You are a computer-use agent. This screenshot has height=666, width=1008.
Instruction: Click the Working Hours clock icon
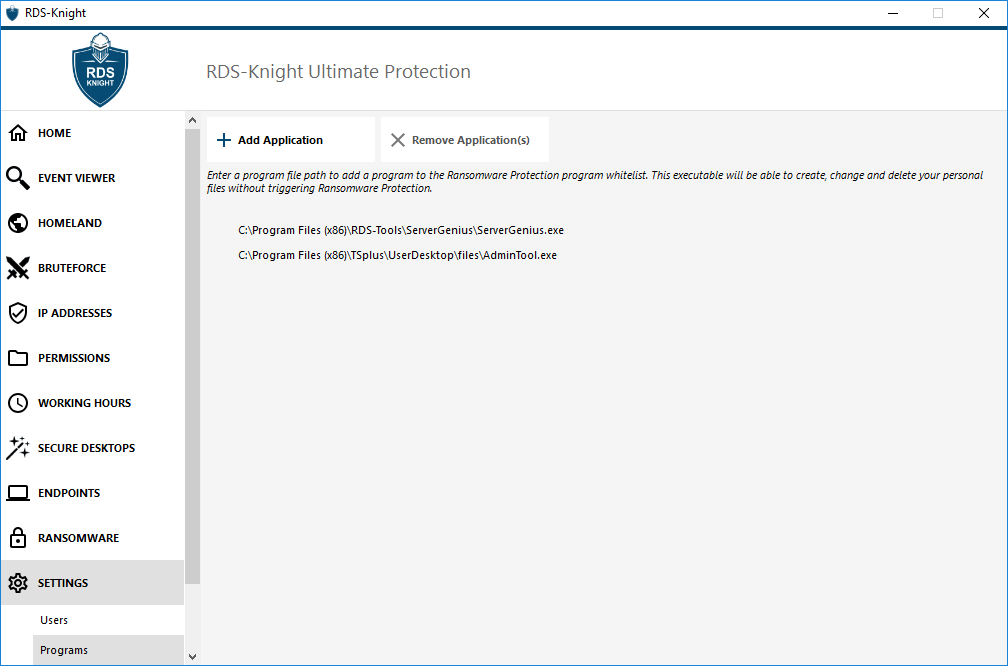click(18, 403)
